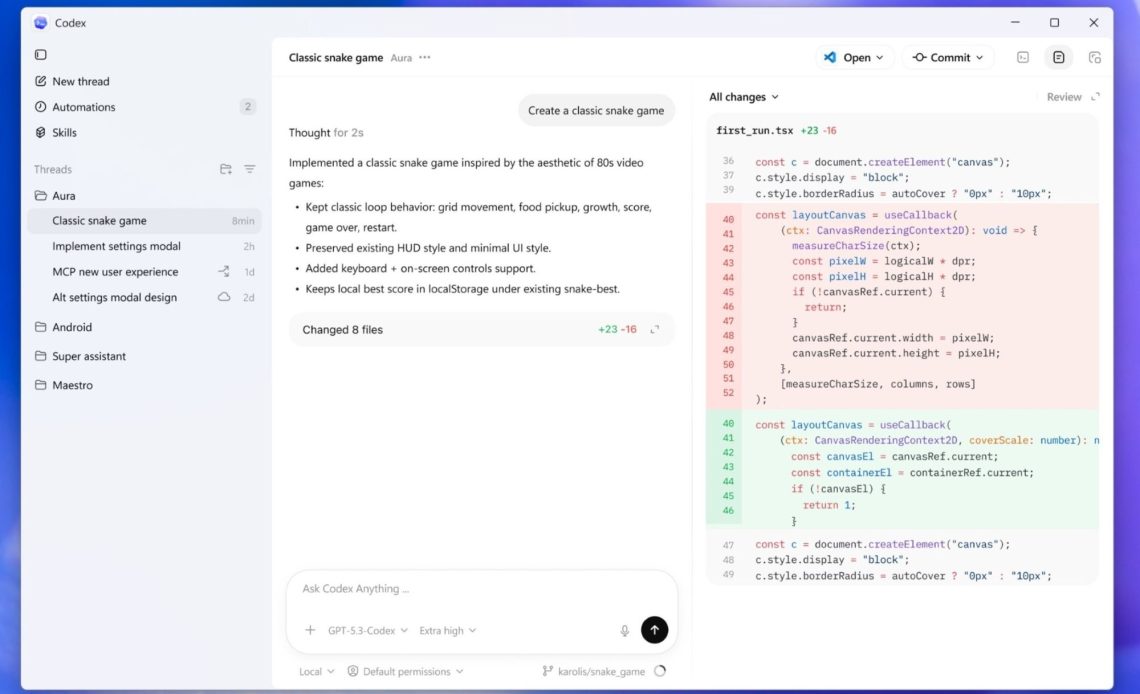Click the Commit button

click(x=947, y=58)
